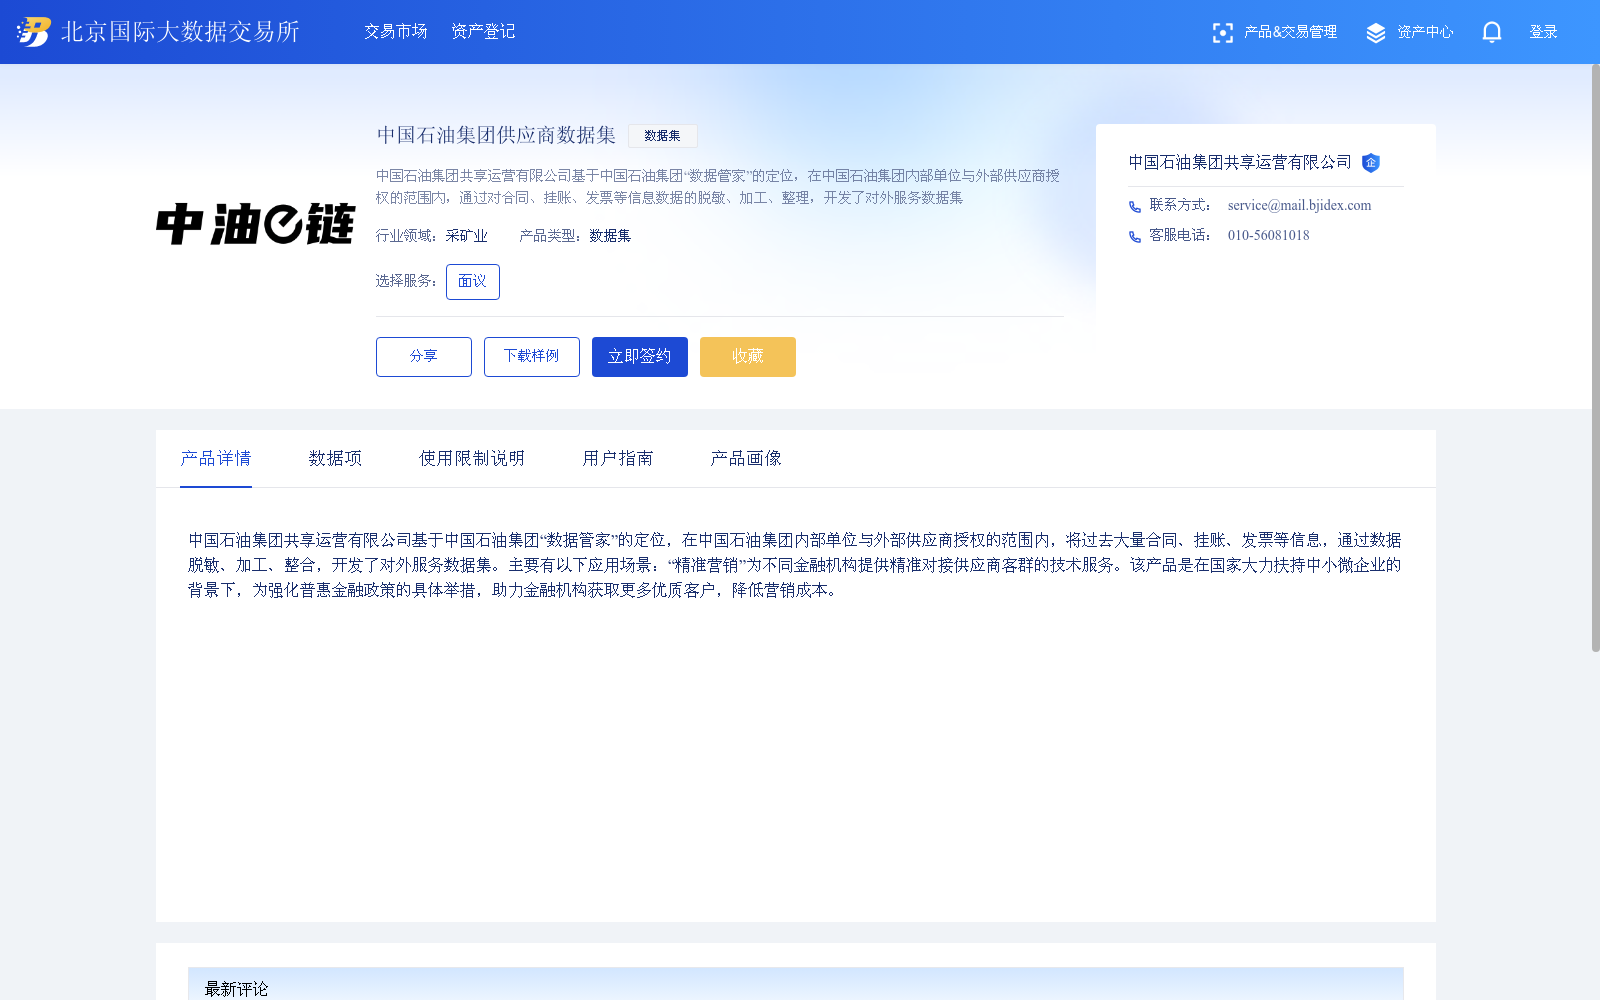Click the 登录 link
Viewport: 1600px width, 1000px height.
click(x=1543, y=32)
